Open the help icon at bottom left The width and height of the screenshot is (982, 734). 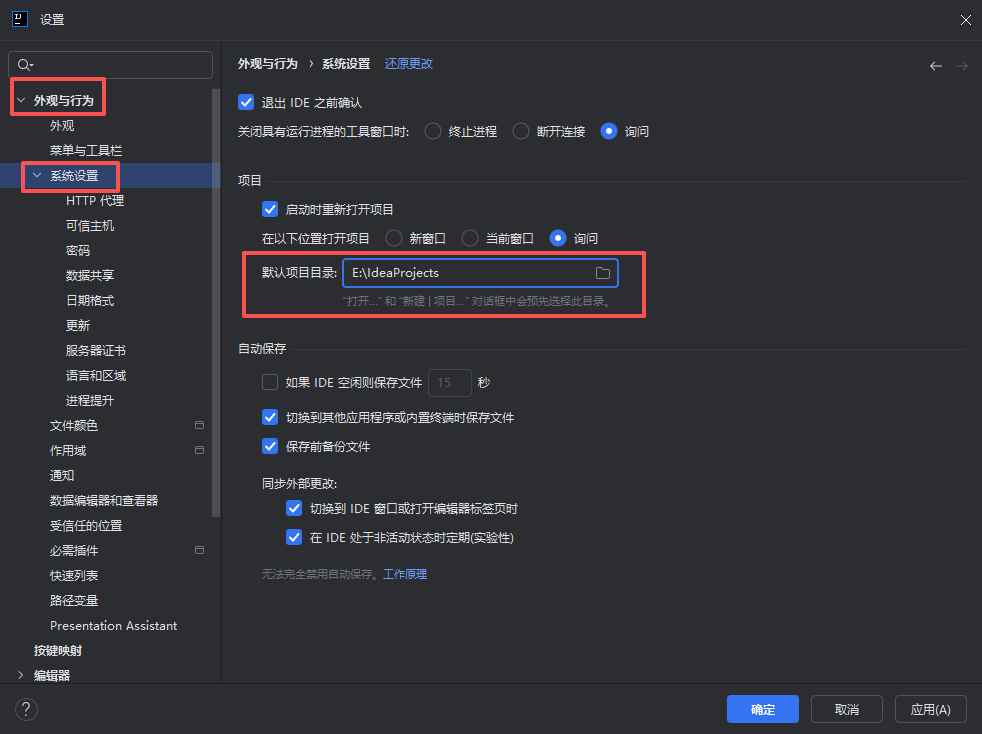(26, 709)
